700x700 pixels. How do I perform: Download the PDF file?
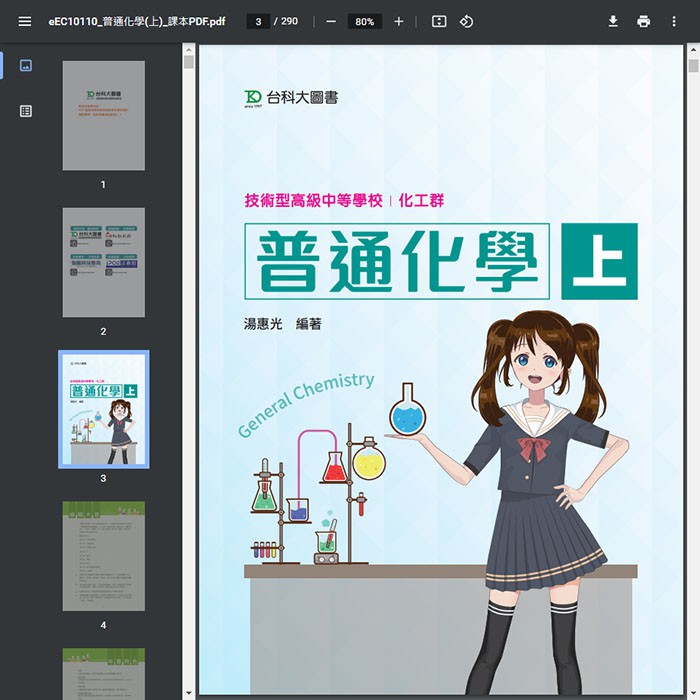coord(613,21)
